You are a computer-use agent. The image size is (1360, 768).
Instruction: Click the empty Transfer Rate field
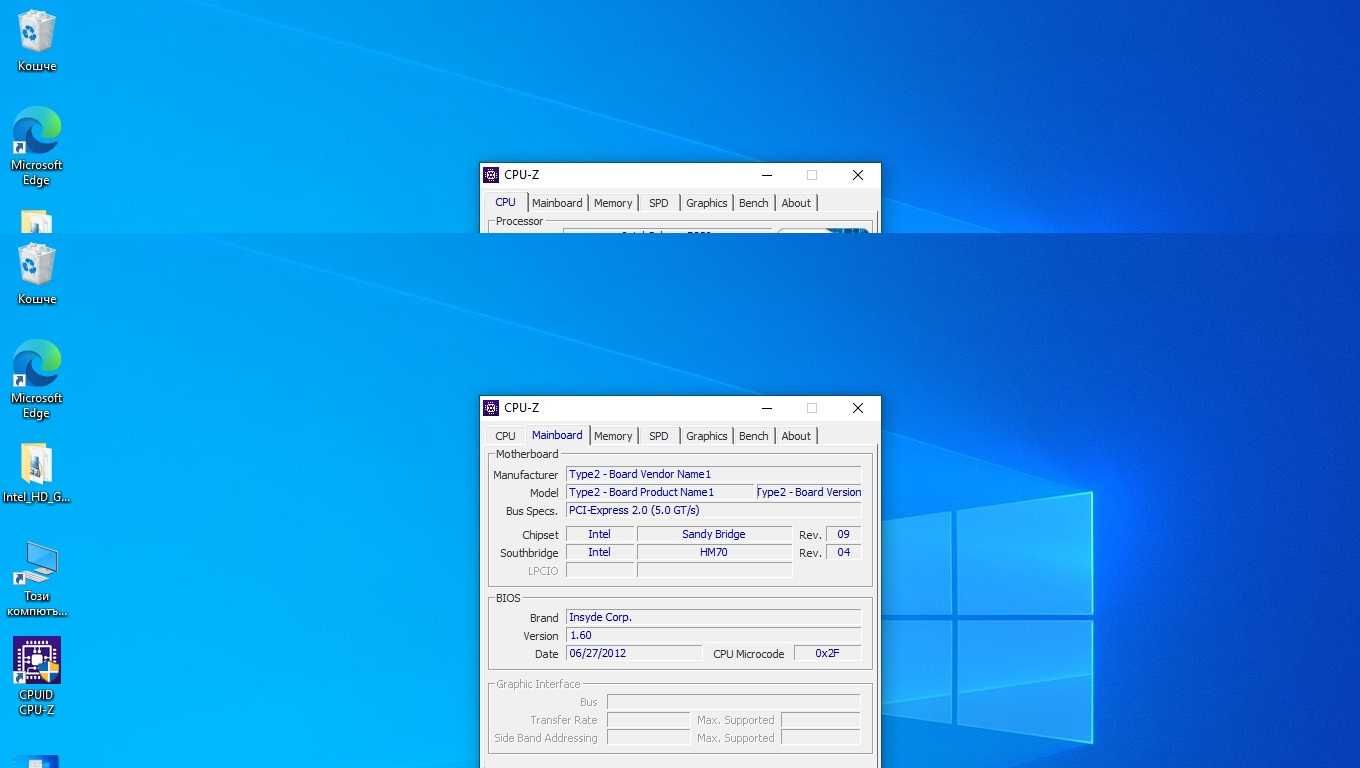tap(648, 720)
